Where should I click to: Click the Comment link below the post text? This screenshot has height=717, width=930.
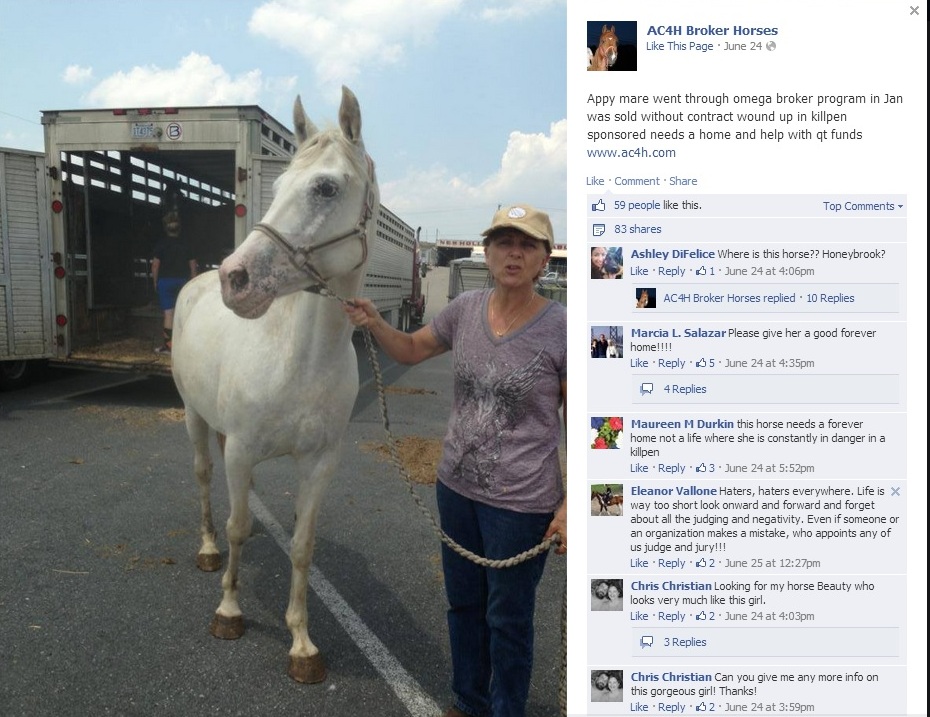(636, 181)
